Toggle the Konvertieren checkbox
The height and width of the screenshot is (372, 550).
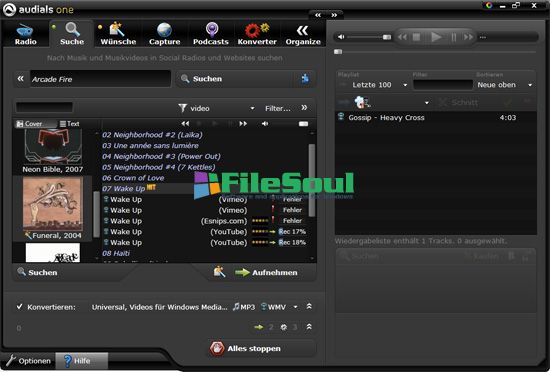(x=20, y=307)
